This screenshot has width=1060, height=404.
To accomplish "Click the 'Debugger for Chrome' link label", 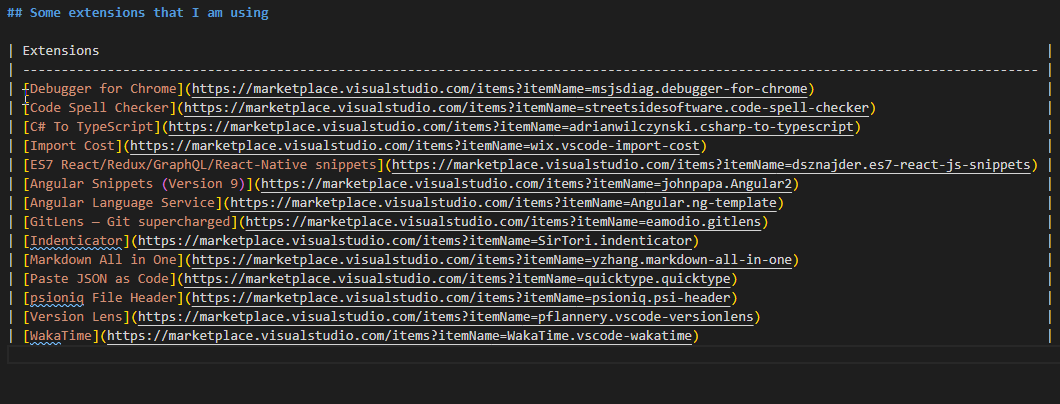I will click(x=103, y=89).
